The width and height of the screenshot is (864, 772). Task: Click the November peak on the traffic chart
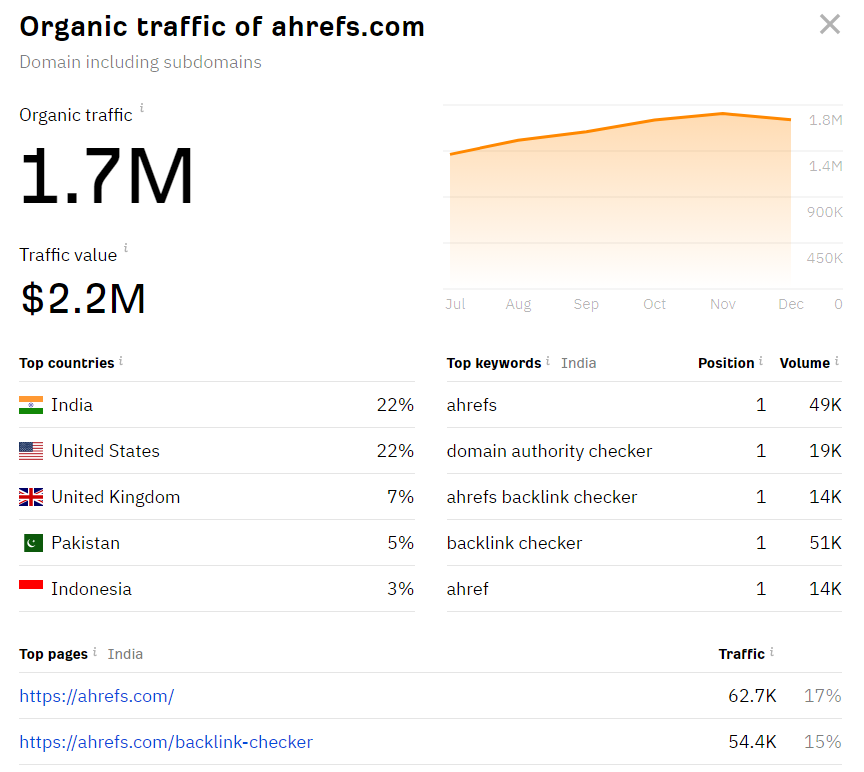point(722,113)
